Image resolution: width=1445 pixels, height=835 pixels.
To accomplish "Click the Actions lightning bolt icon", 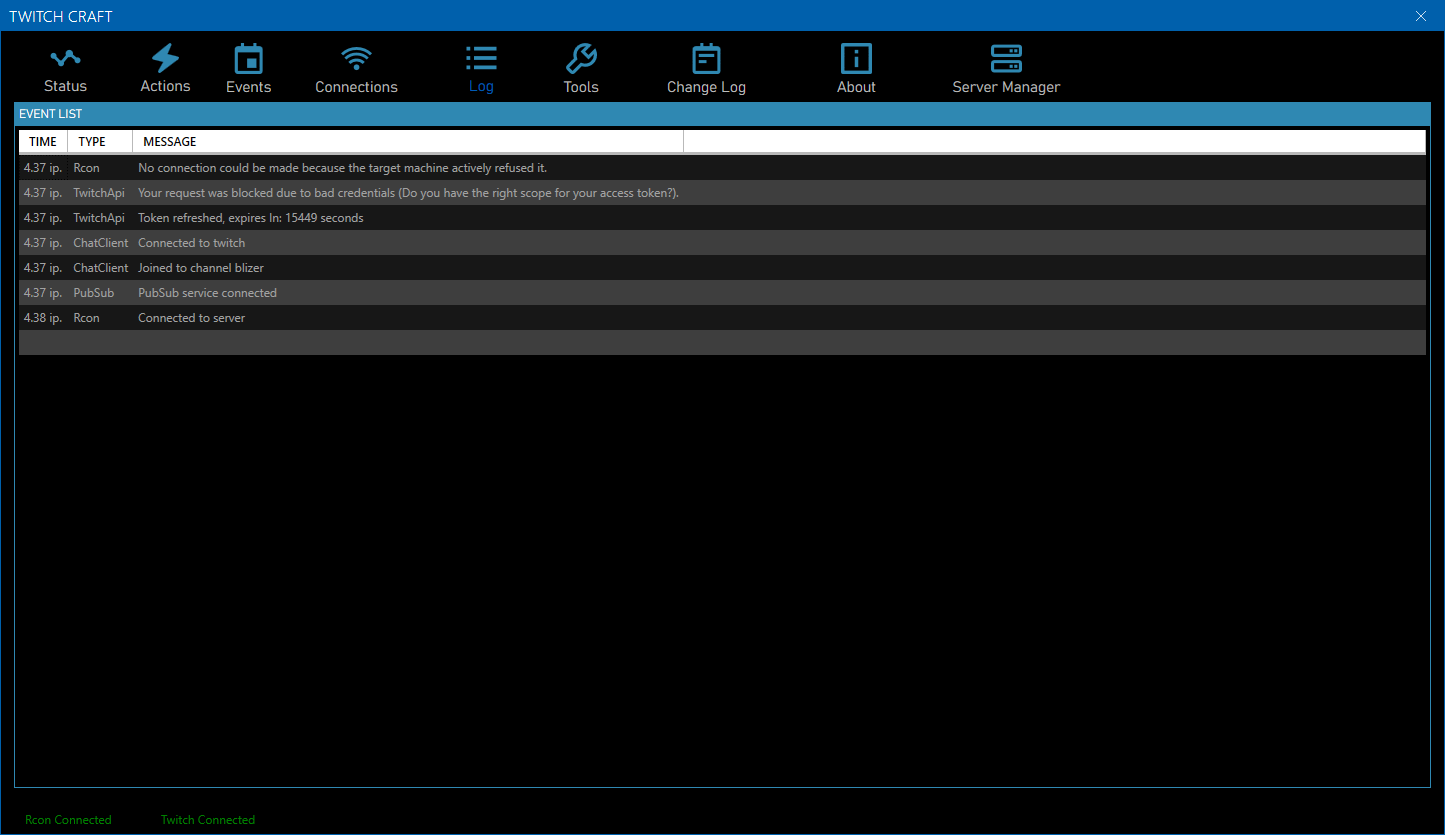I will tap(165, 58).
